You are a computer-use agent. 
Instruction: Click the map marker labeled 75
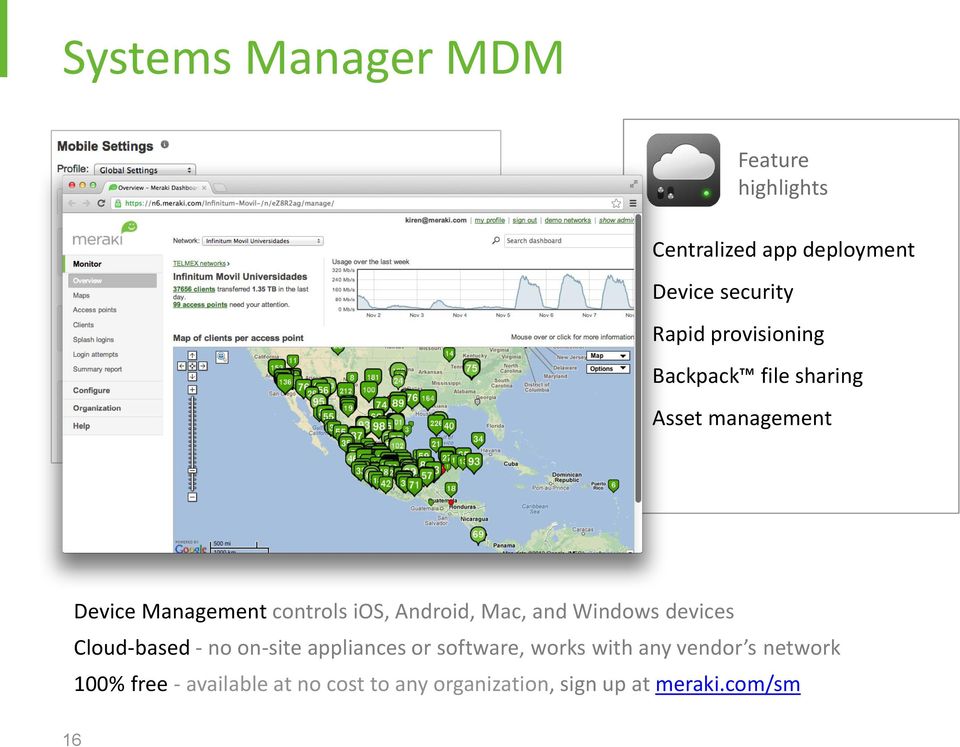[471, 369]
